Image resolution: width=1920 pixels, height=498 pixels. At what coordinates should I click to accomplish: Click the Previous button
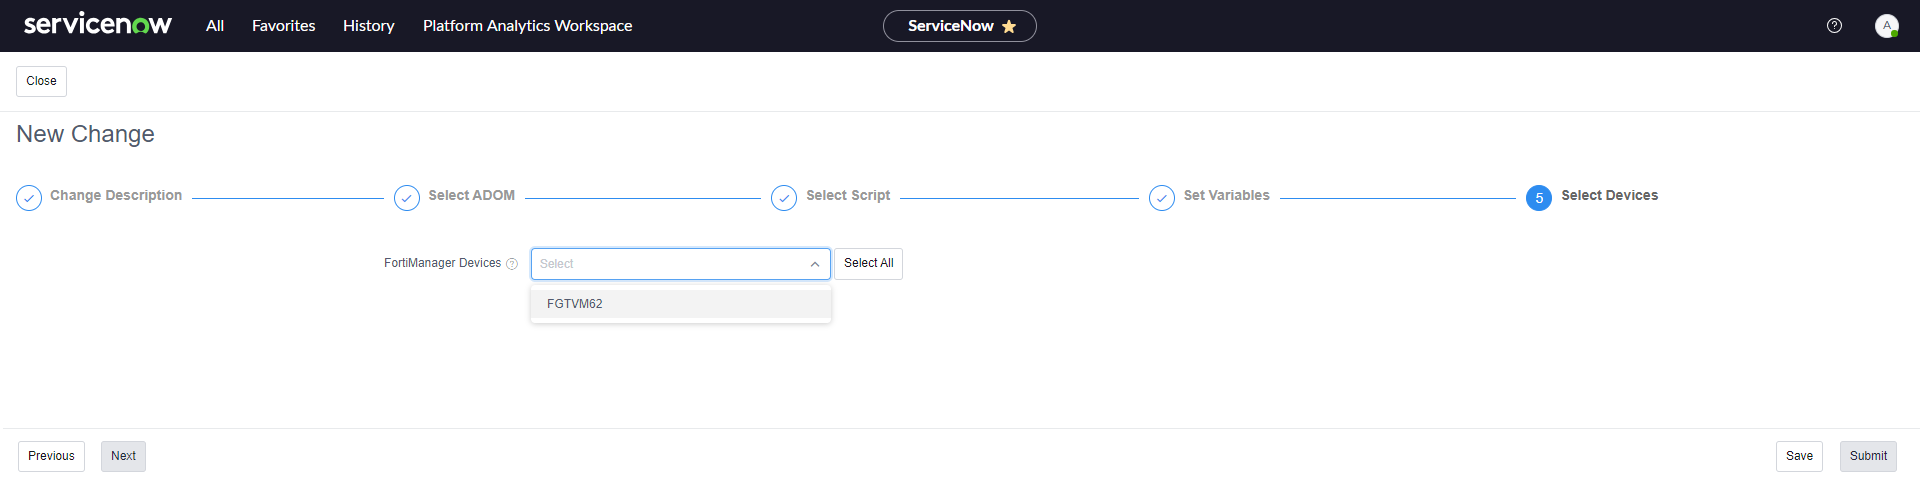click(x=51, y=456)
